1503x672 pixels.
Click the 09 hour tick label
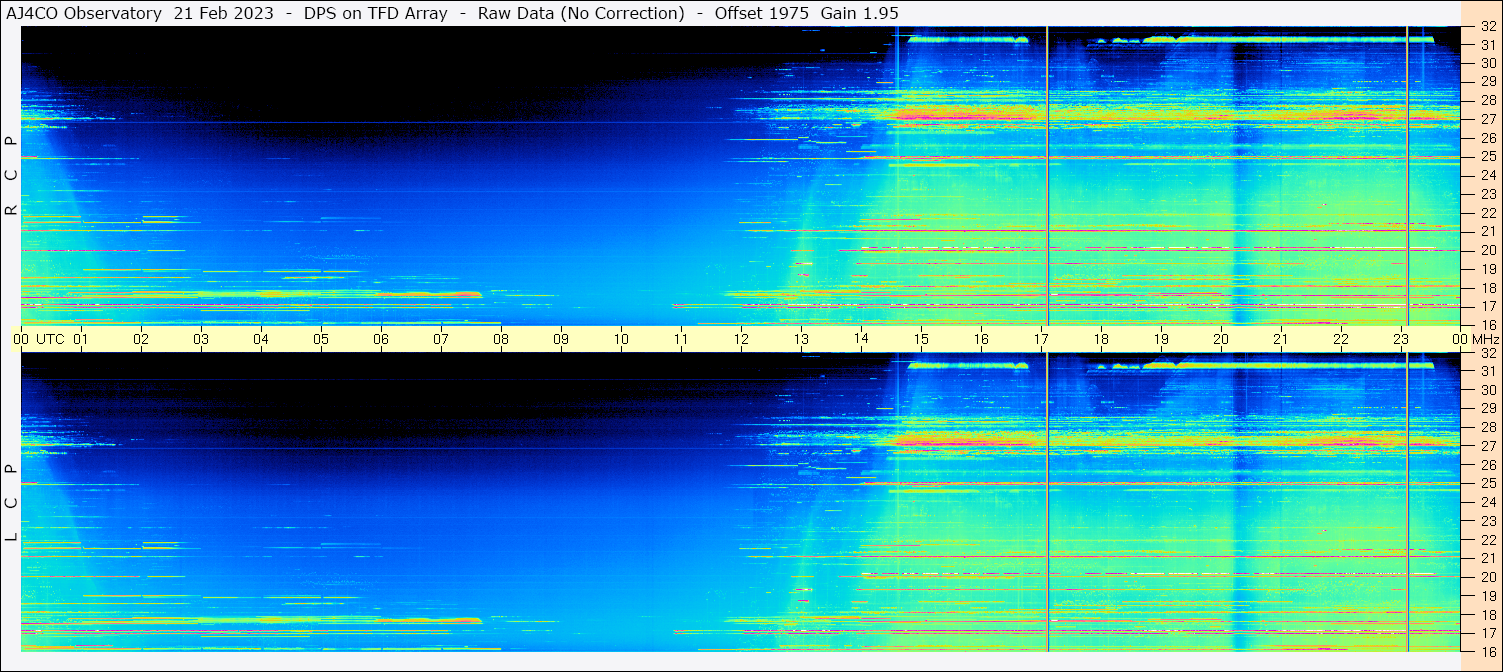(561, 339)
